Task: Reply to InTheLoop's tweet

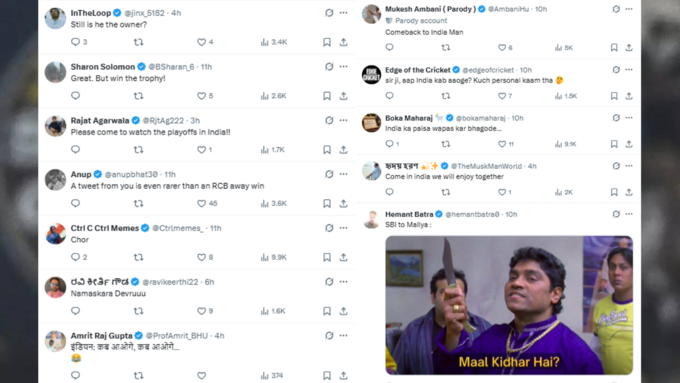Action: [x=75, y=42]
